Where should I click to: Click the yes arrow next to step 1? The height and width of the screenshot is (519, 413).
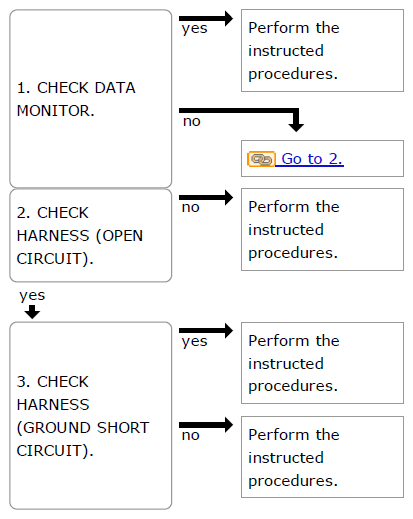206,18
